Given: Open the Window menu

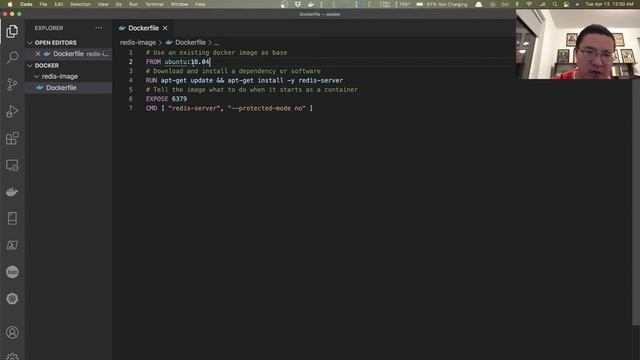Looking at the screenshot, I should tap(180, 4).
